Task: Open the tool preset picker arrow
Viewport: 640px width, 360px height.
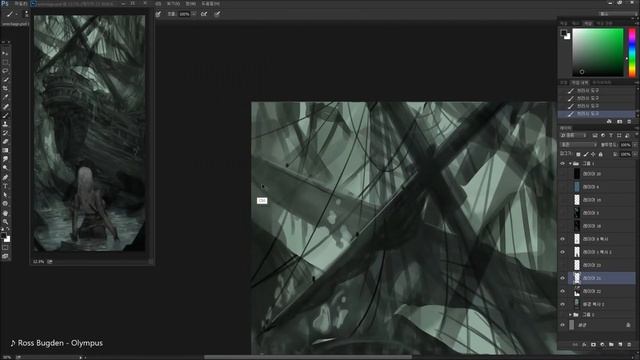Action: coord(16,14)
